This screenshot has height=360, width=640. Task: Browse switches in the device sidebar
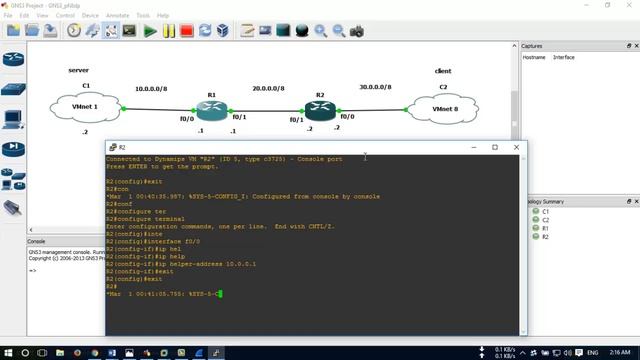[13, 89]
